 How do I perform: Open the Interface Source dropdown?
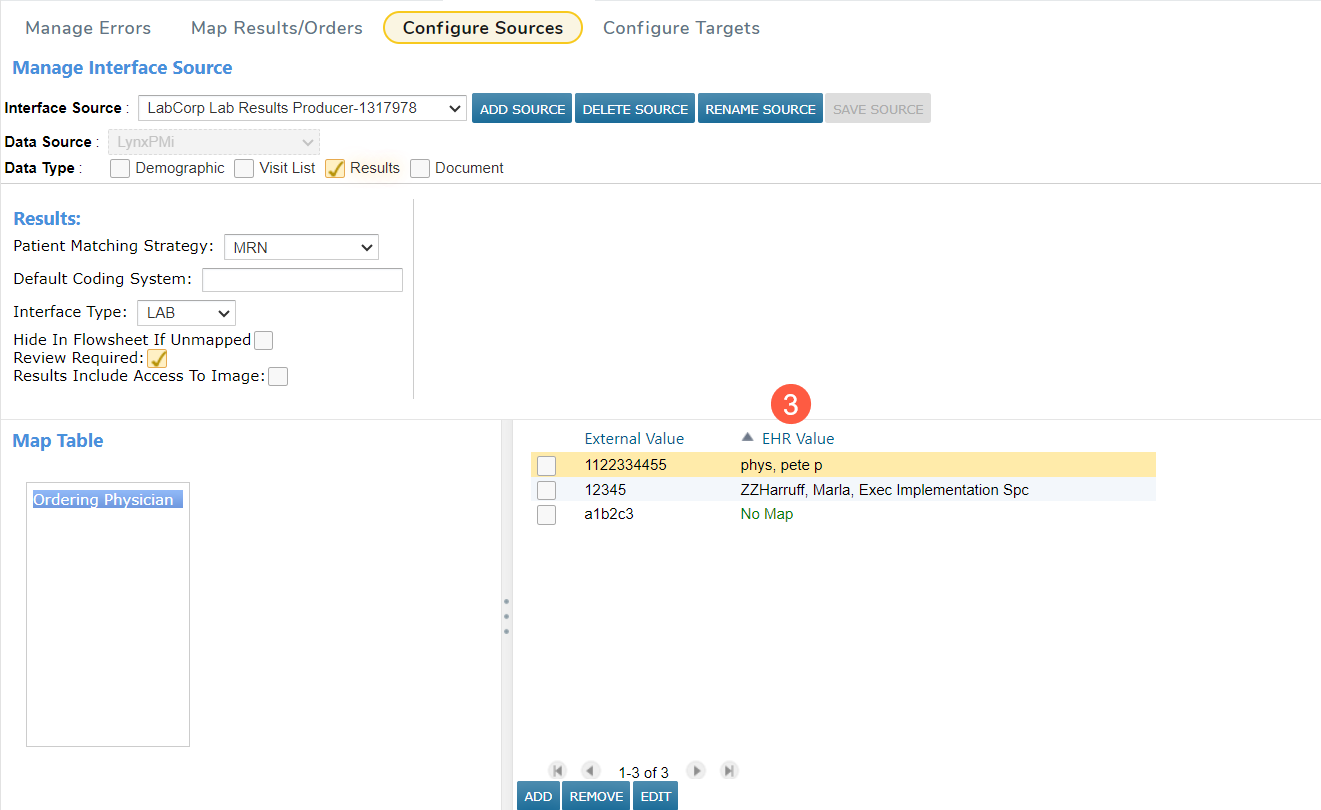pos(302,108)
